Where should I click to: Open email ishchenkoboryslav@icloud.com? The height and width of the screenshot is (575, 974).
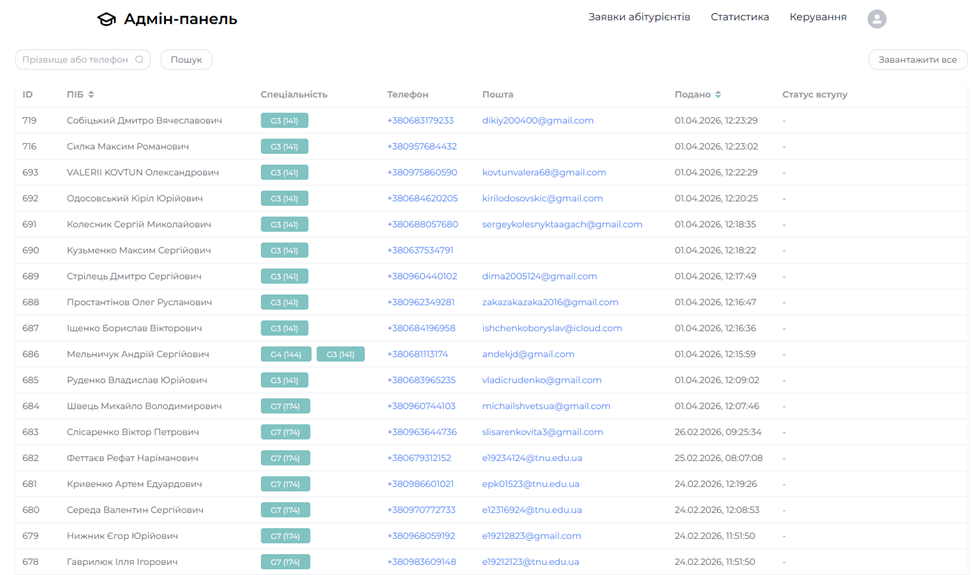pyautogui.click(x=552, y=328)
